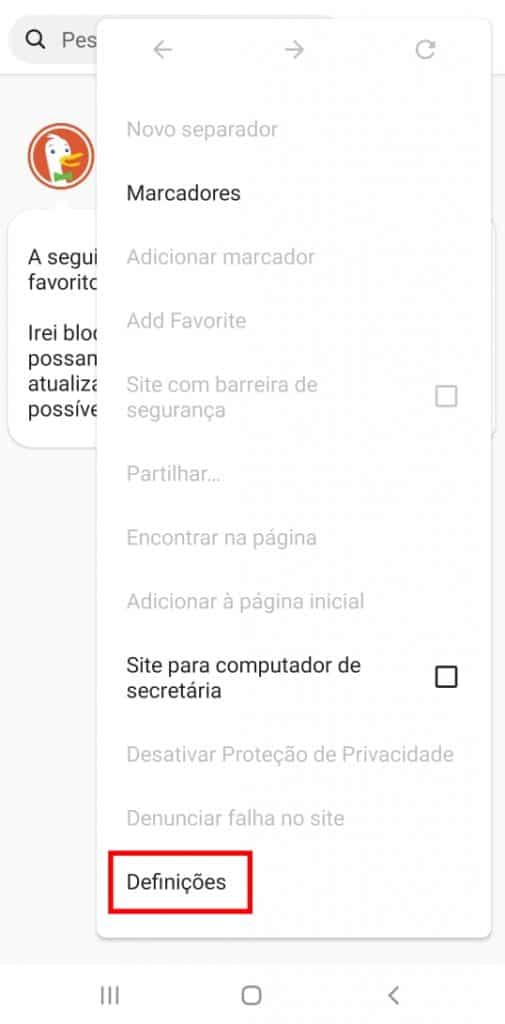Tap the Android home button

coord(252,995)
